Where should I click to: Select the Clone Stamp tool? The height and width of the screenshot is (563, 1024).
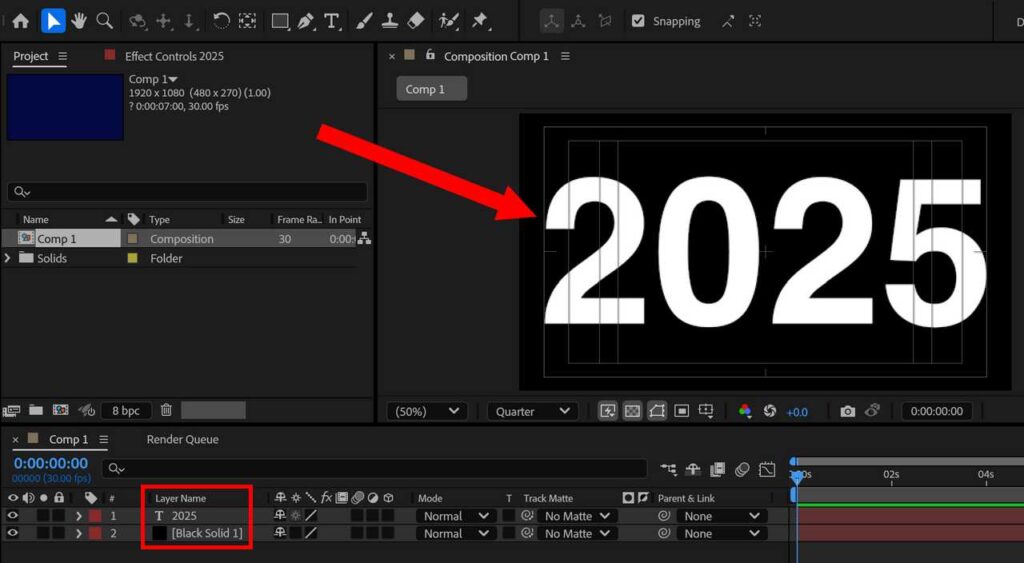390,21
